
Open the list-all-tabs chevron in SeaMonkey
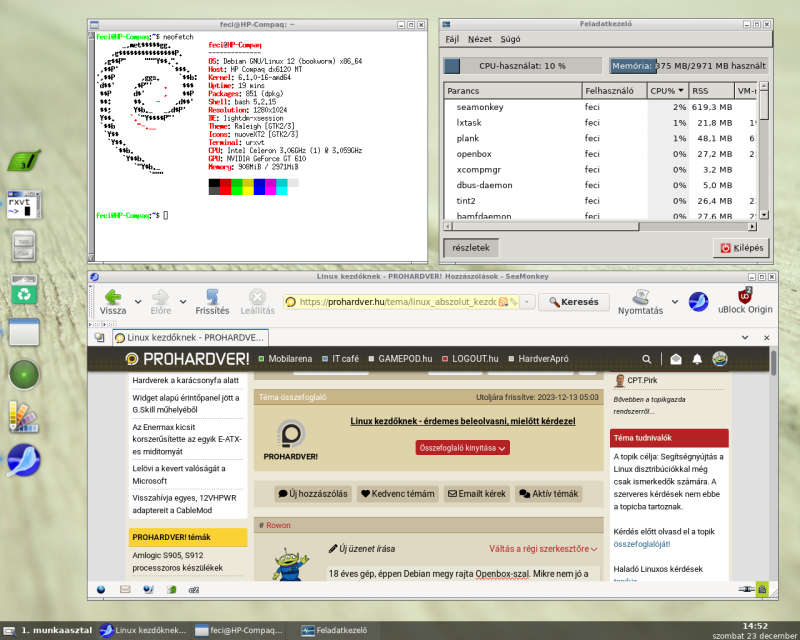click(745, 338)
